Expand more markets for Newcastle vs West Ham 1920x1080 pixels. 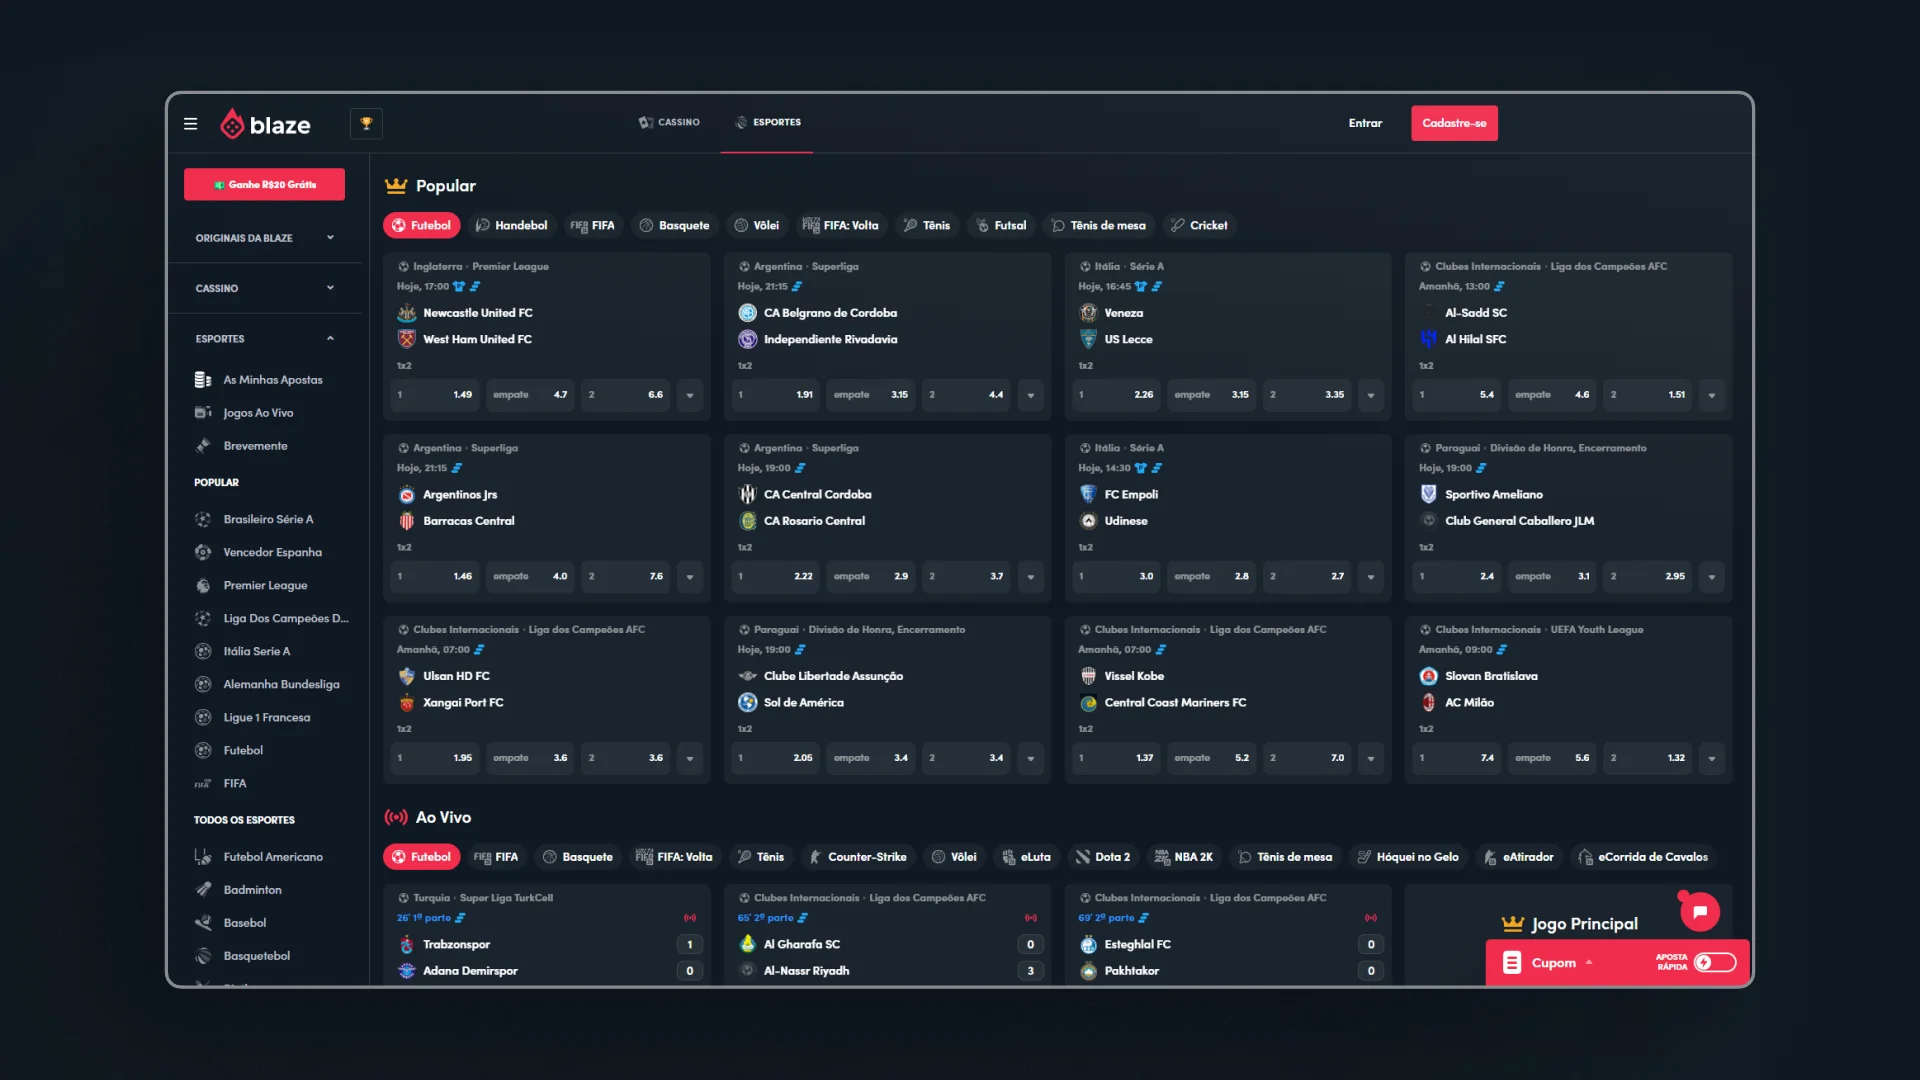pos(690,395)
